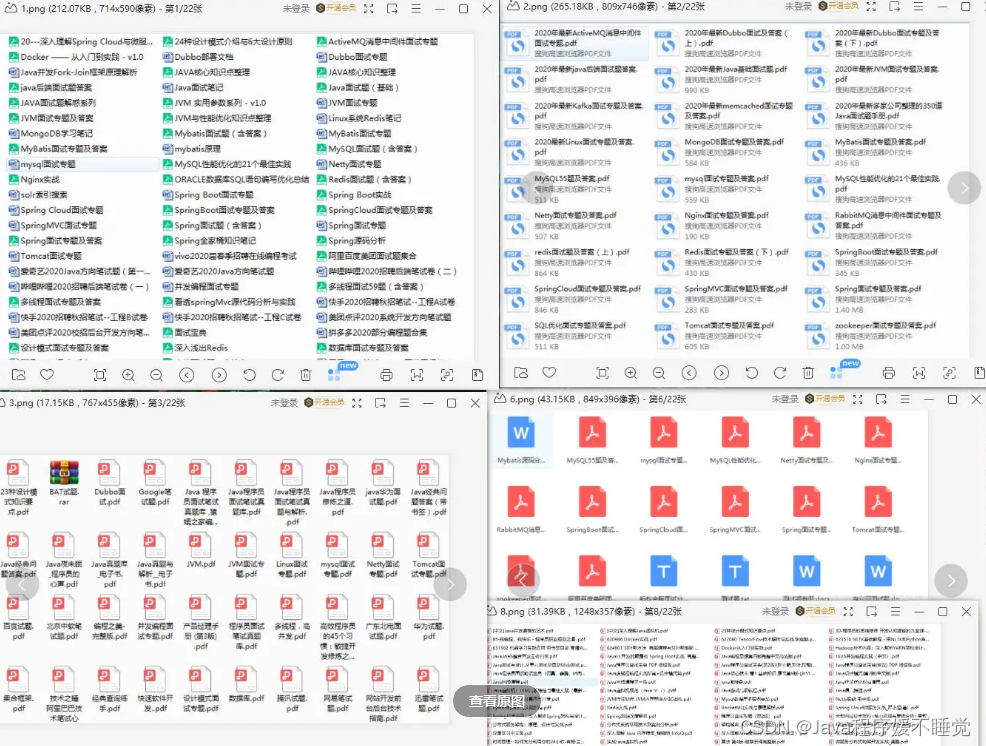This screenshot has width=986, height=746.
Task: Select 'BAT试题.rar' archive in 3.png view
Action: (x=64, y=481)
